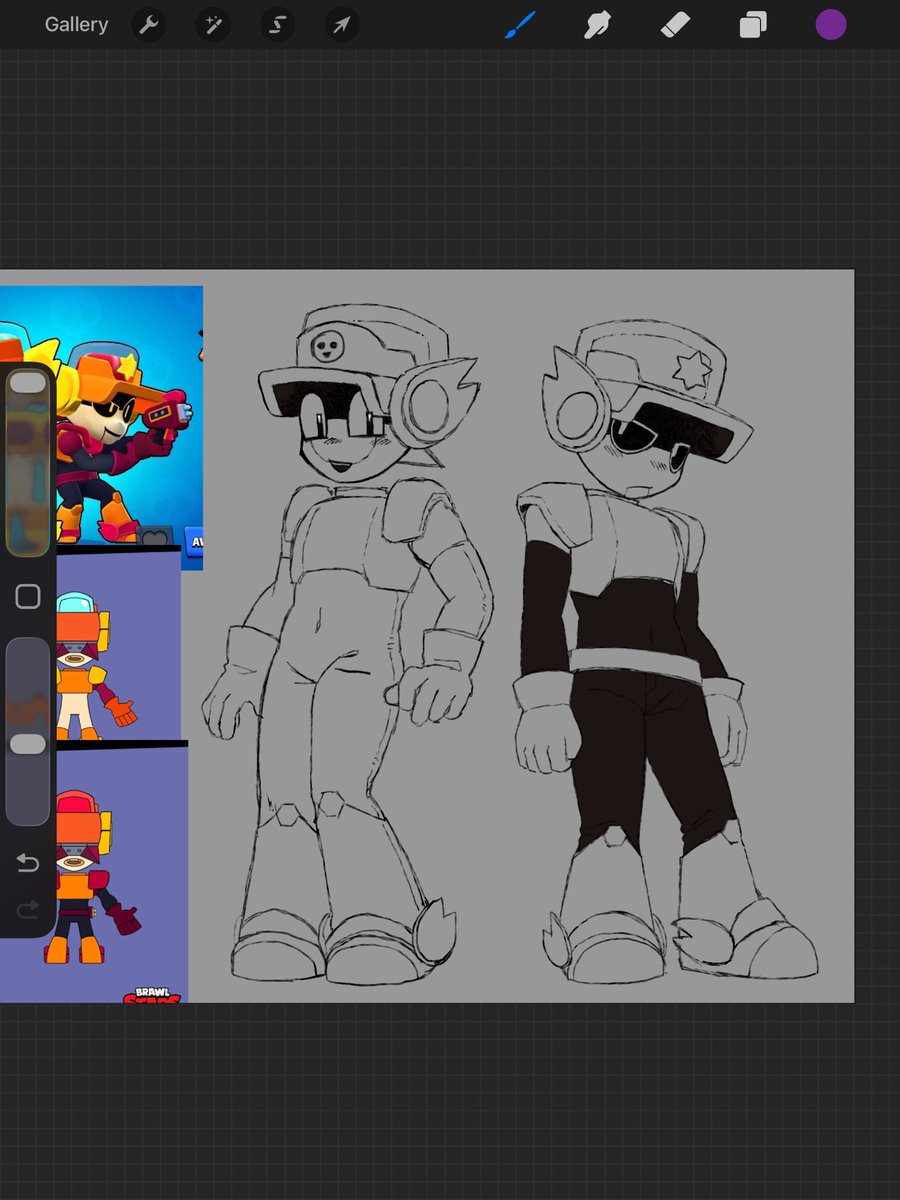
Task: Activate the Transform arrow tool
Action: [x=341, y=25]
